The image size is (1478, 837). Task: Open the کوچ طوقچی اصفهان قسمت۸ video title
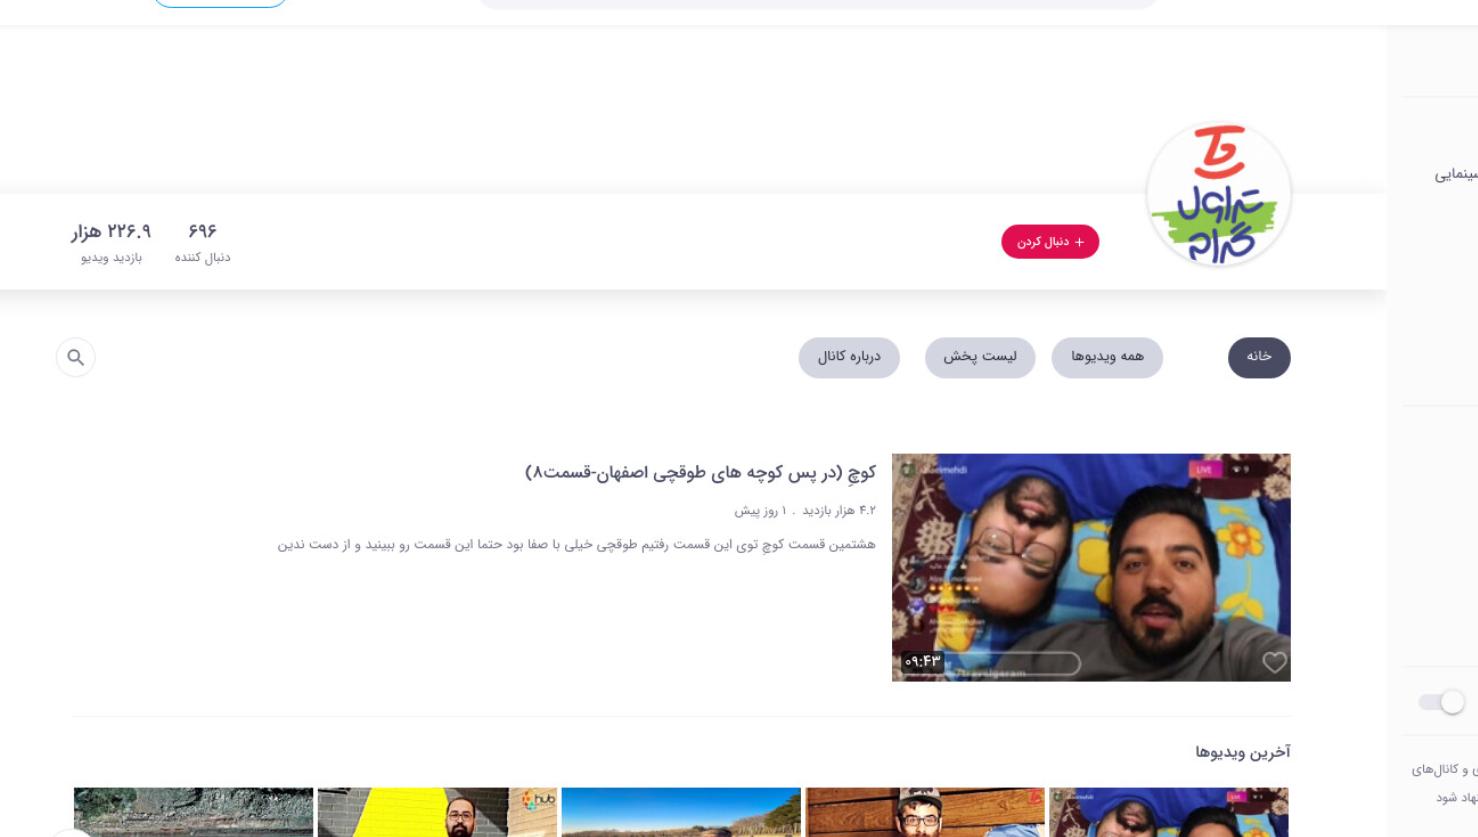[x=700, y=472]
